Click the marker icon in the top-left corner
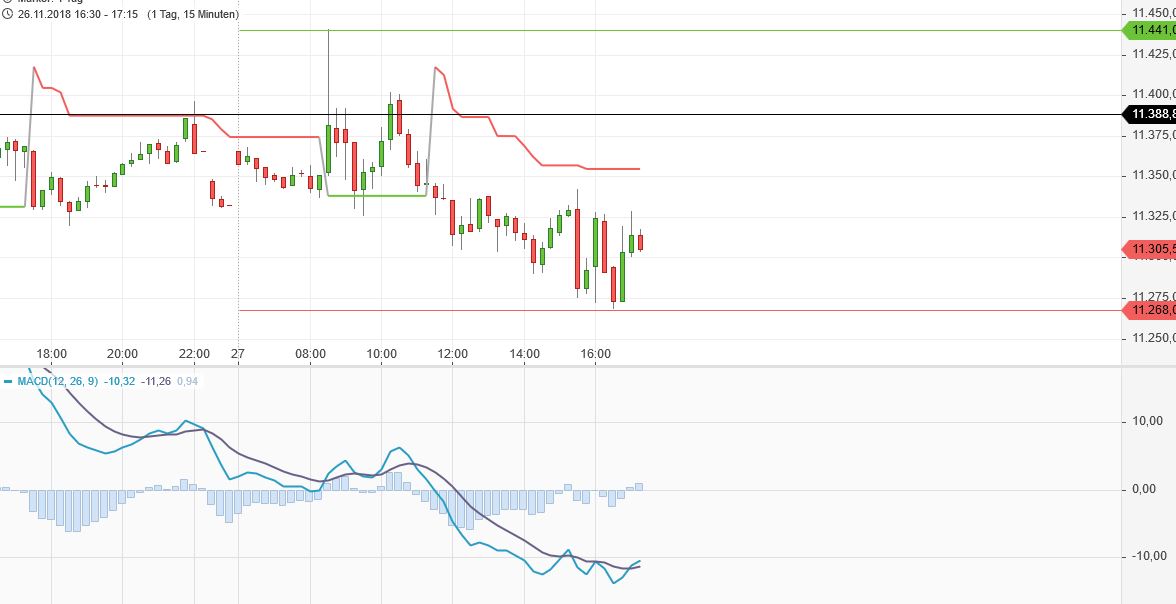The image size is (1176, 604). pyautogui.click(x=8, y=2)
